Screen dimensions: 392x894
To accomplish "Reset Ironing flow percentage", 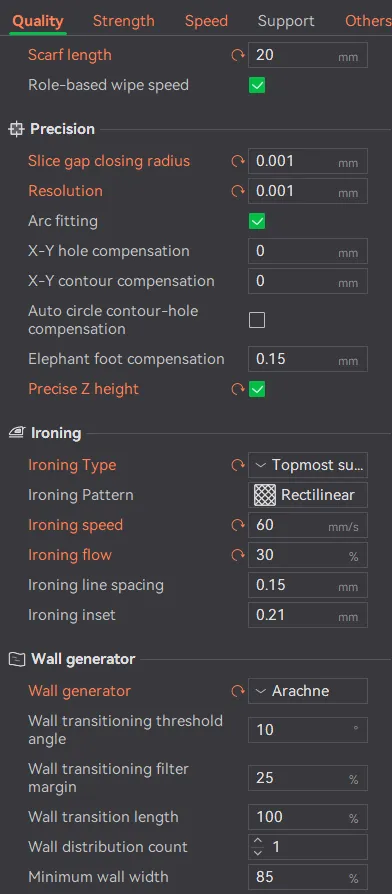I will pos(238,555).
